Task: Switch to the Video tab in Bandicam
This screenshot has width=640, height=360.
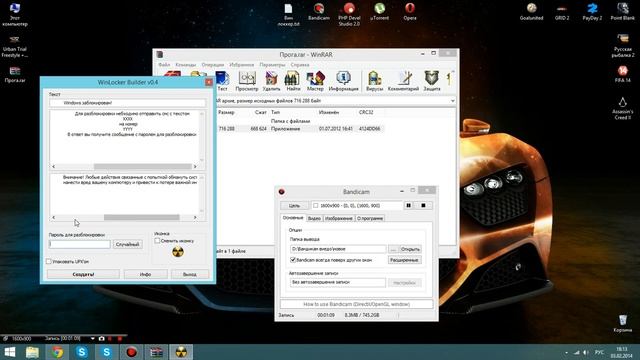Action: point(314,218)
